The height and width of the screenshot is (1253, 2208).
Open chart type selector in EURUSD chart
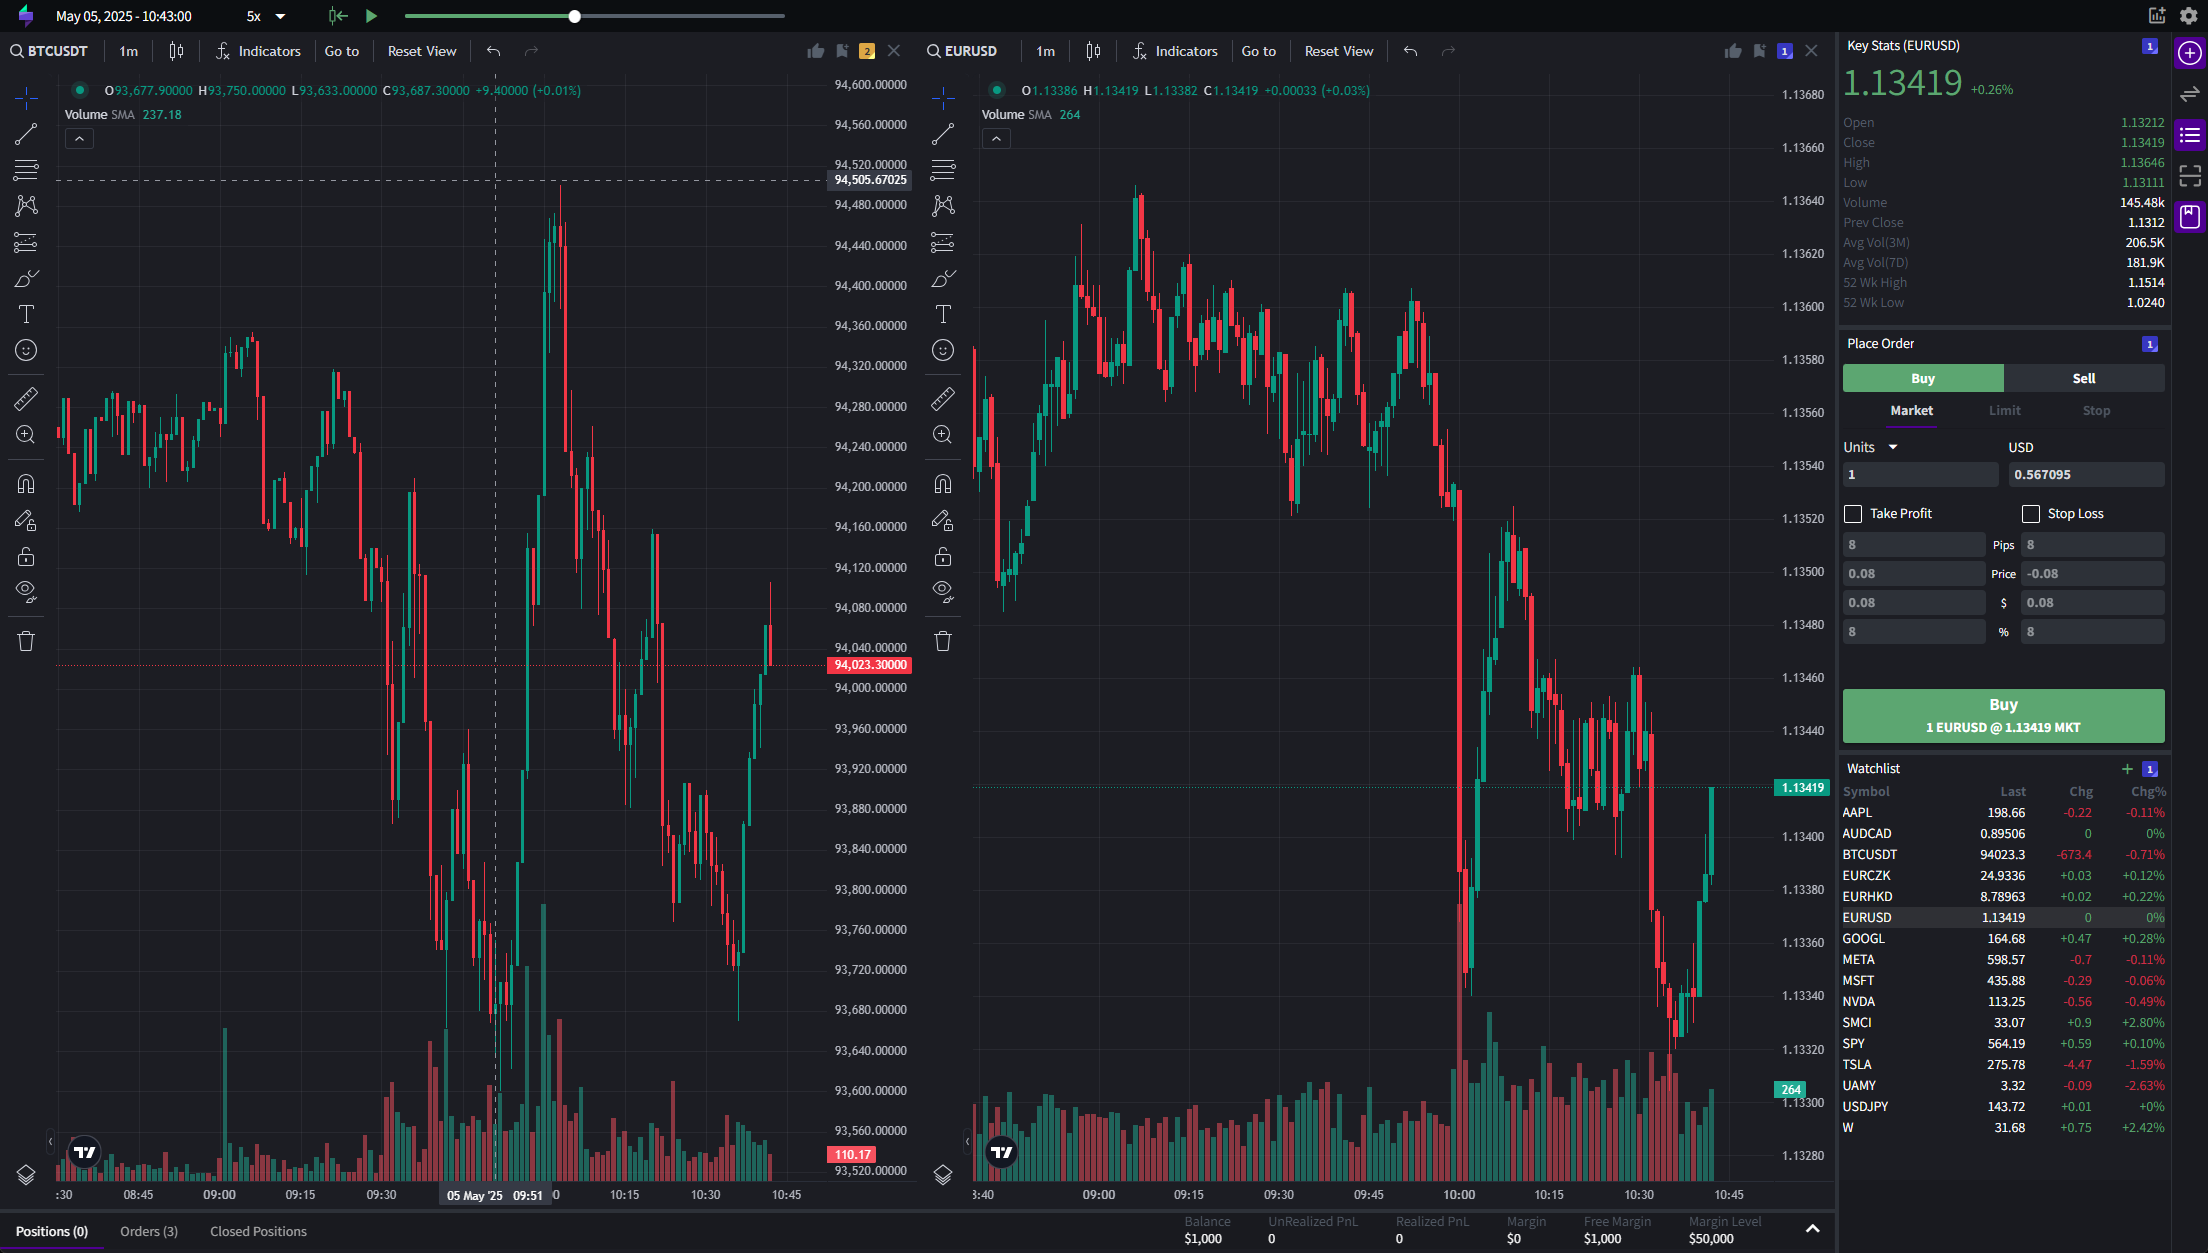(1093, 51)
